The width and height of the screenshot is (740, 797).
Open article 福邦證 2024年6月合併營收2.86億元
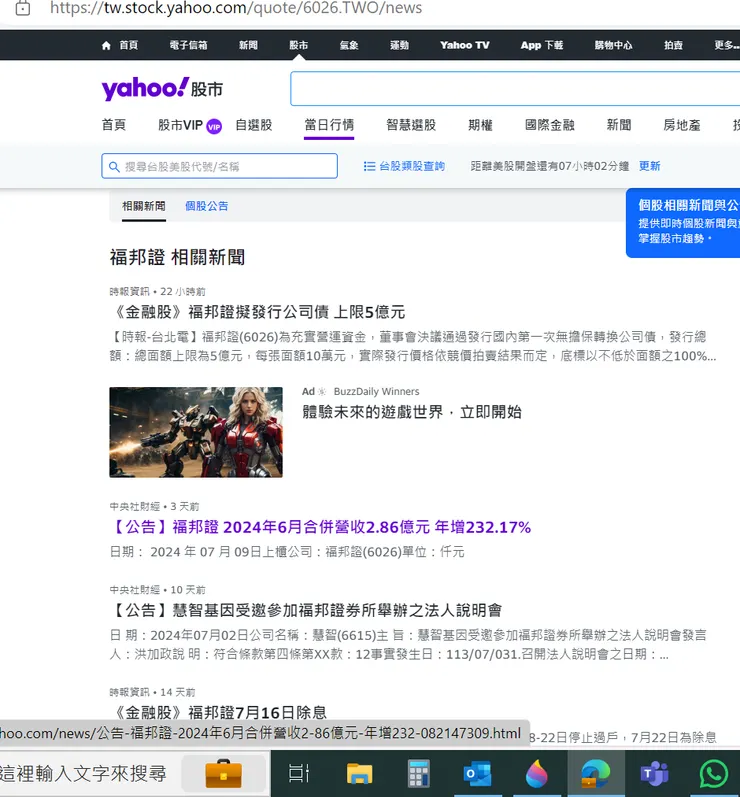point(320,527)
